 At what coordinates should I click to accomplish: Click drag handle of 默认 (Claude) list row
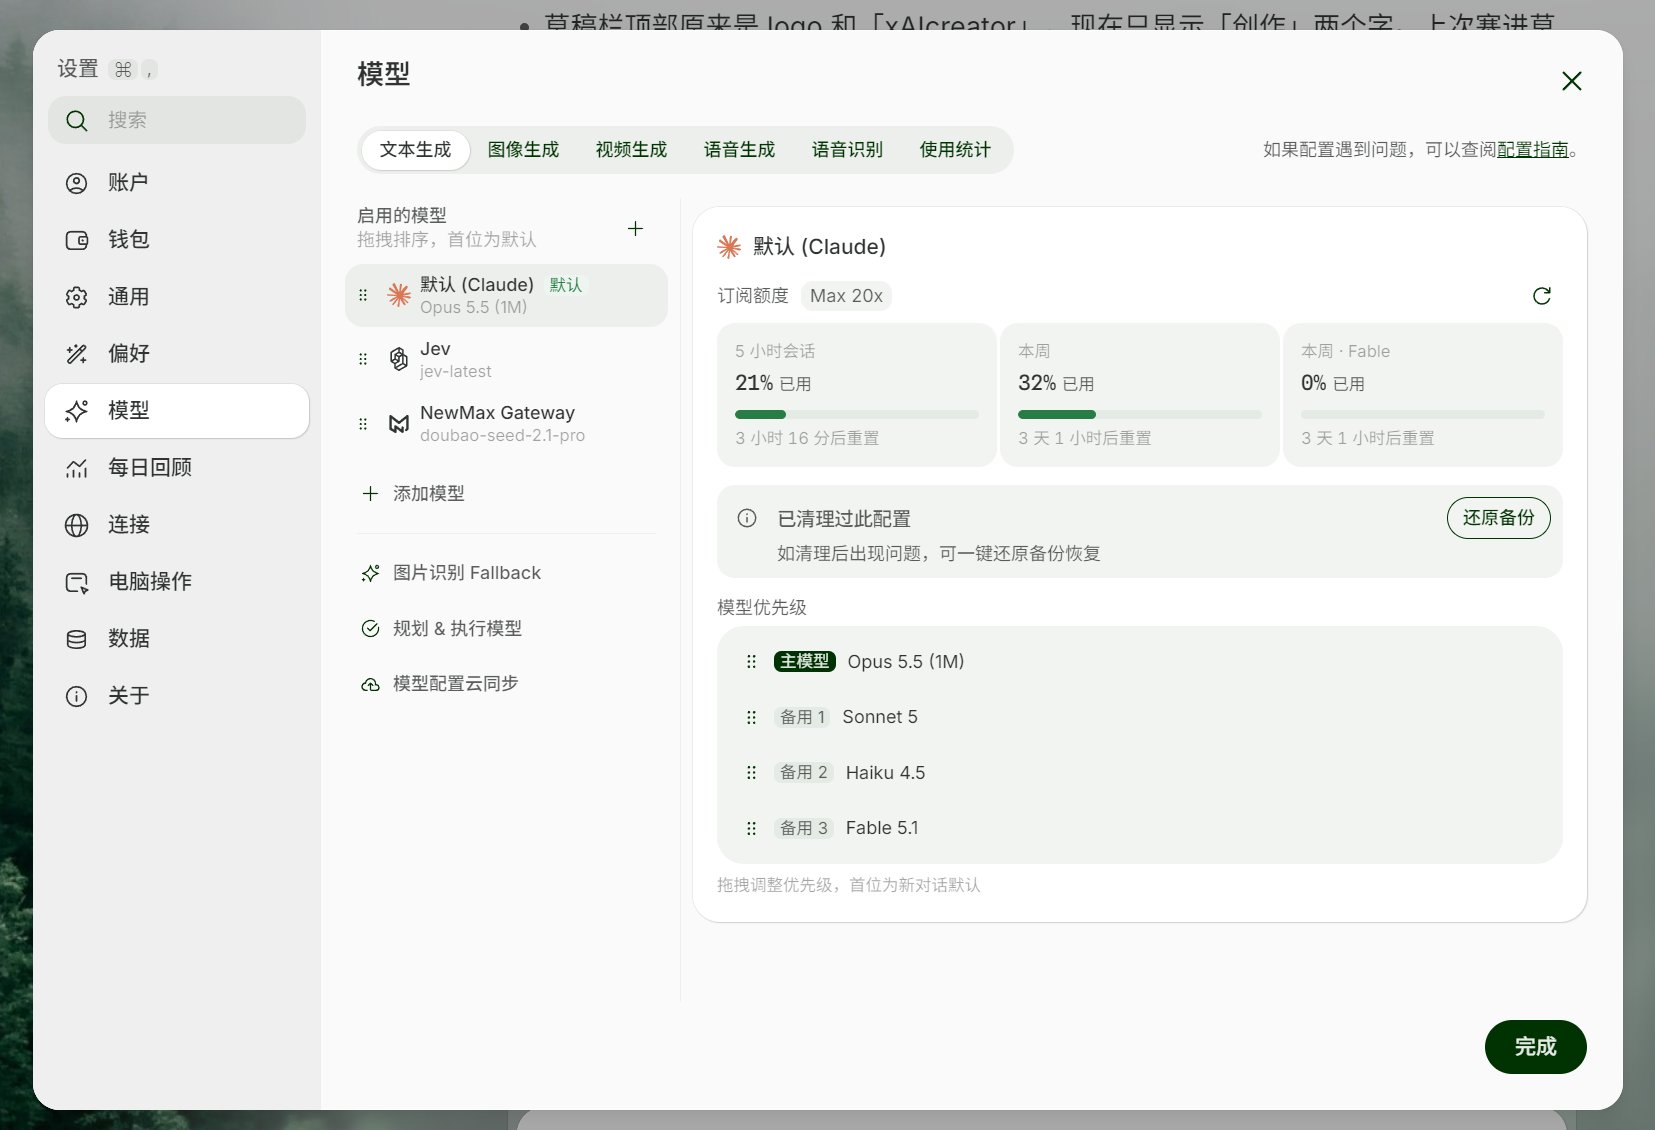pos(363,295)
